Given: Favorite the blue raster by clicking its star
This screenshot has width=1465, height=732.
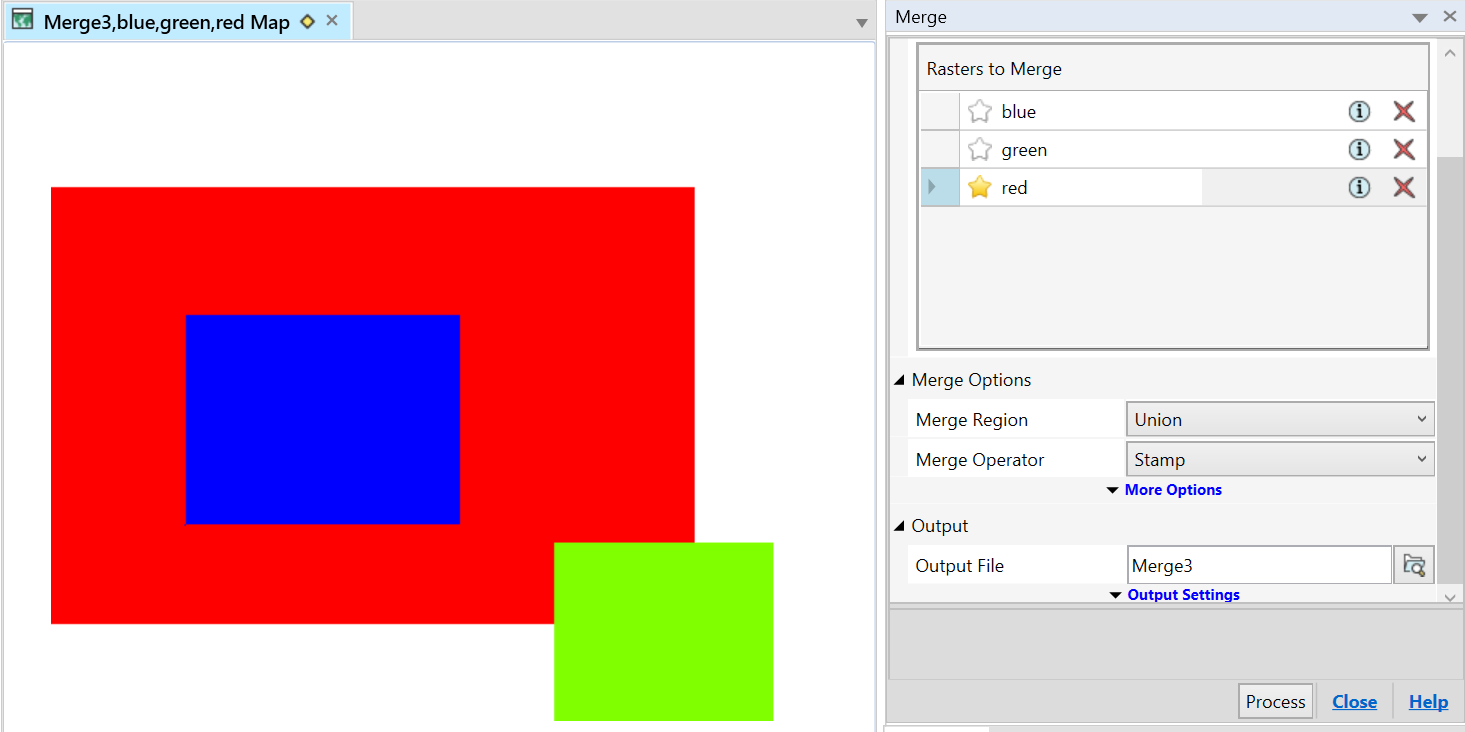Looking at the screenshot, I should click(x=979, y=111).
